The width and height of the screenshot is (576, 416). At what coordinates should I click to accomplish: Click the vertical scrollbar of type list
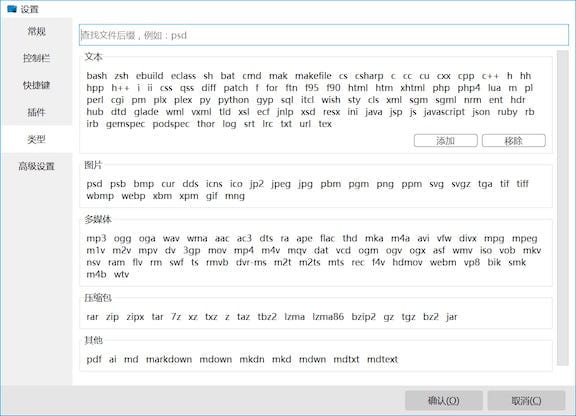click(562, 208)
